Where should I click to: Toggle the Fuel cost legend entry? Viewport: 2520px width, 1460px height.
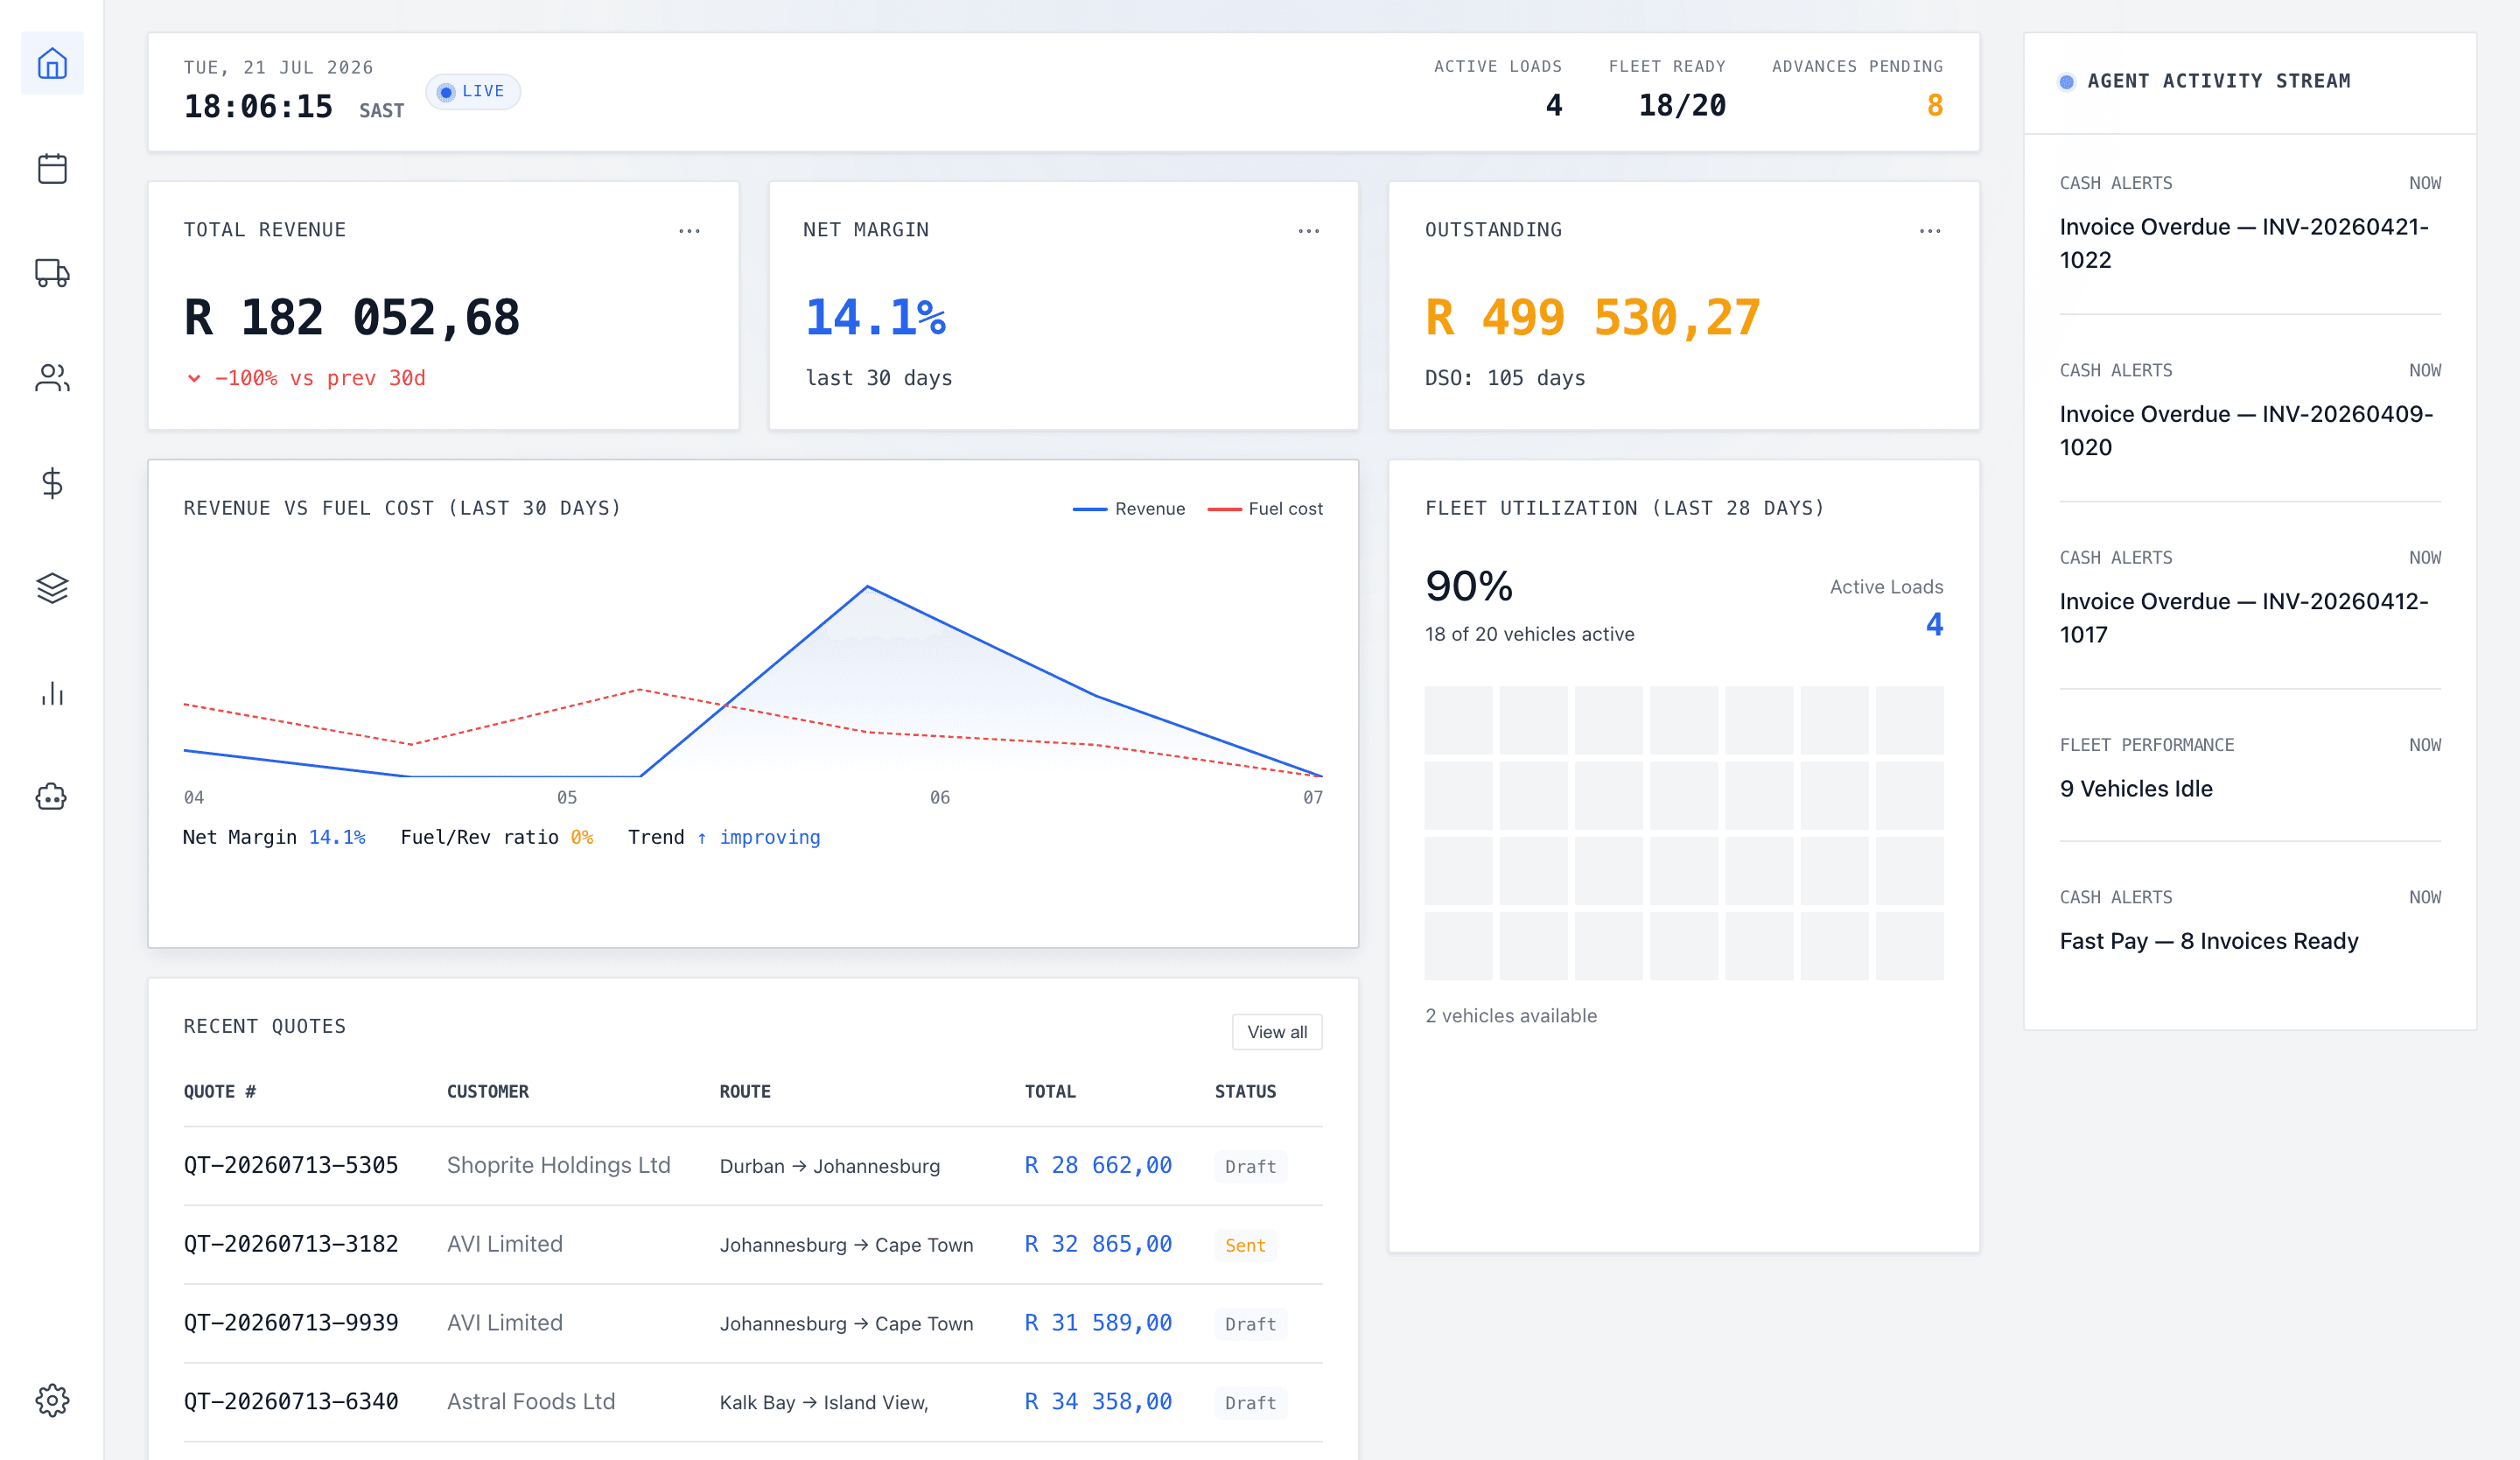pos(1265,509)
